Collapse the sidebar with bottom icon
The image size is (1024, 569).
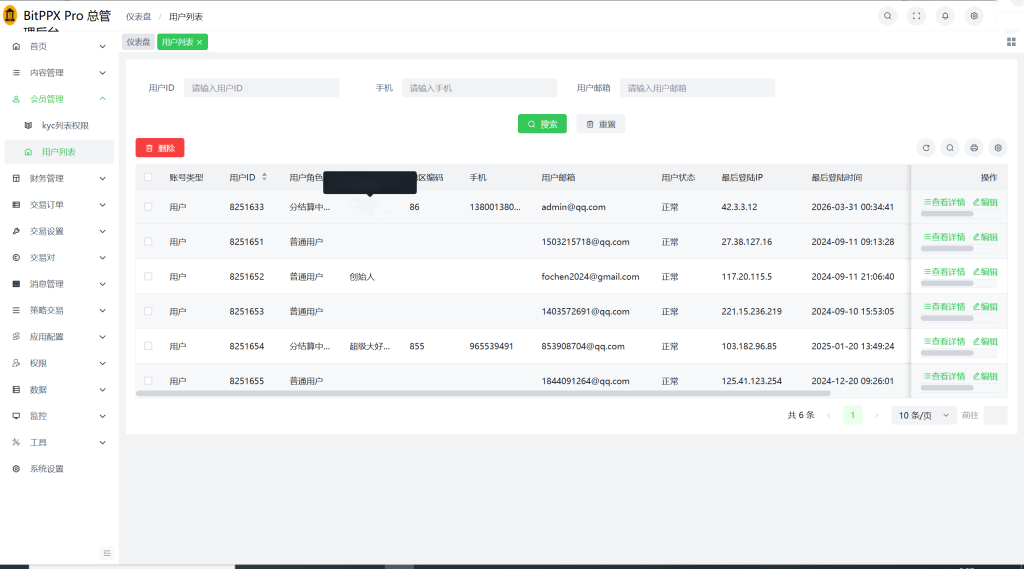tap(107, 553)
